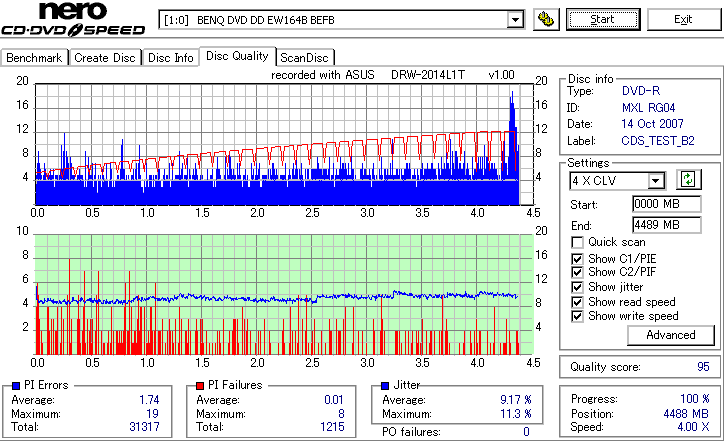This screenshot has width=724, height=441.
Task: Click the 'recorded with ASUS DRW-2014L1T' text
Action: coord(392,75)
